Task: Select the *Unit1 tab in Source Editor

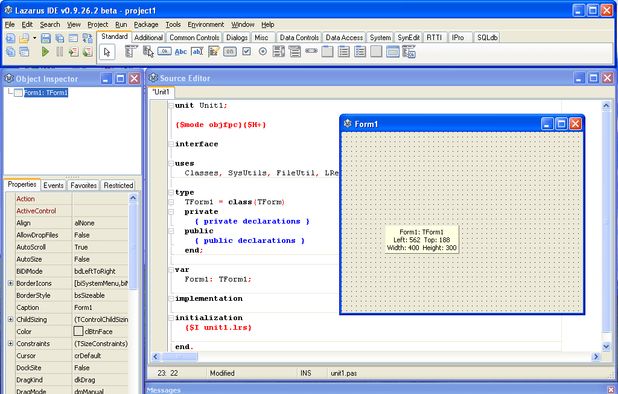Action: pyautogui.click(x=162, y=92)
